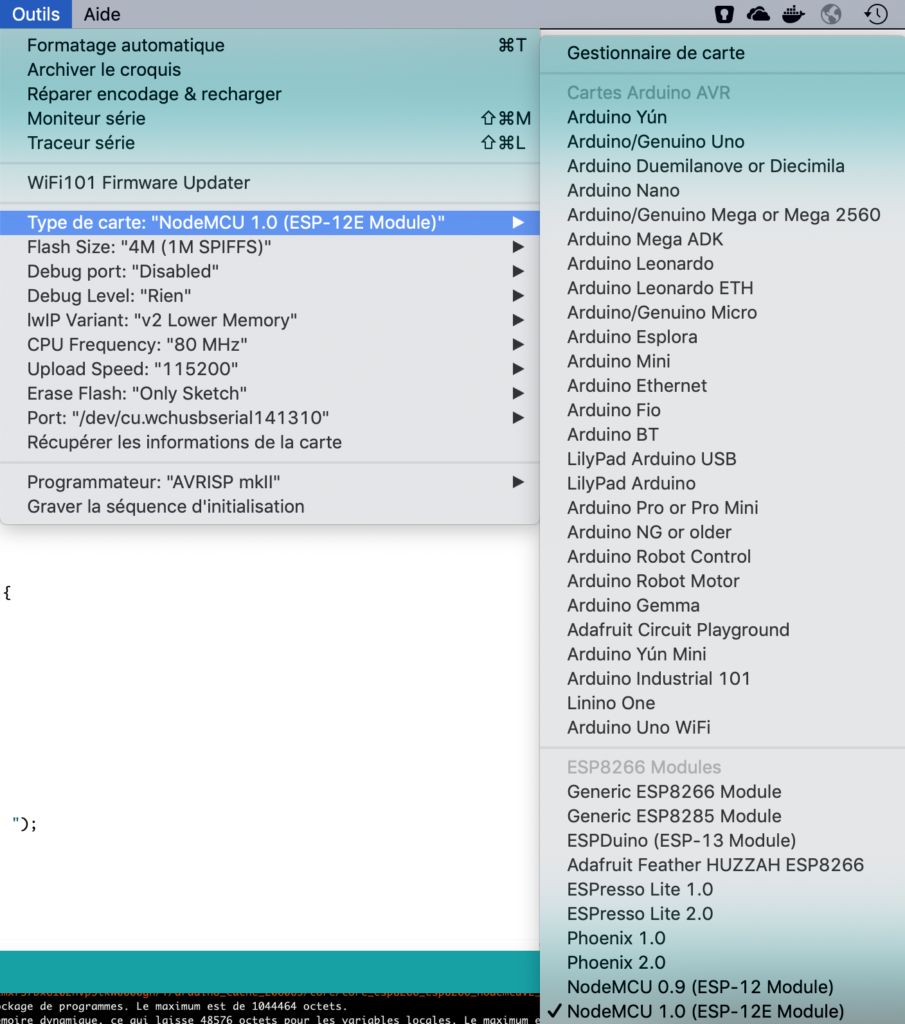The image size is (905, 1024).
Task: Choose Arduino BT board
Action: (722, 435)
